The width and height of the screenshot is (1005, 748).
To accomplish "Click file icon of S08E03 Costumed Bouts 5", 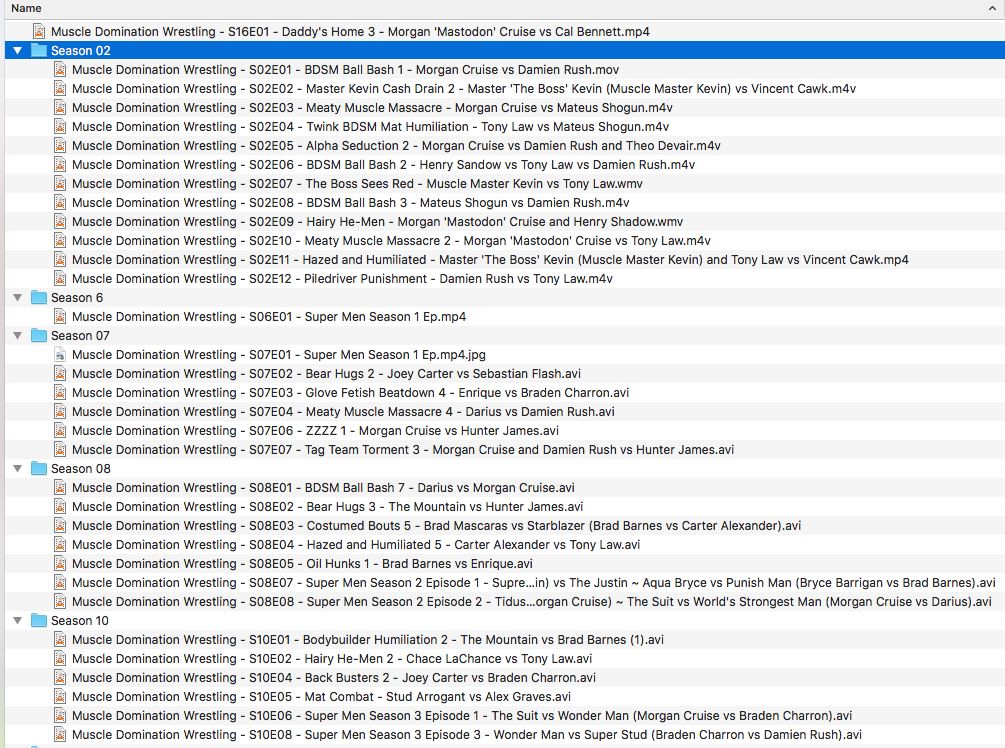I will (60, 526).
